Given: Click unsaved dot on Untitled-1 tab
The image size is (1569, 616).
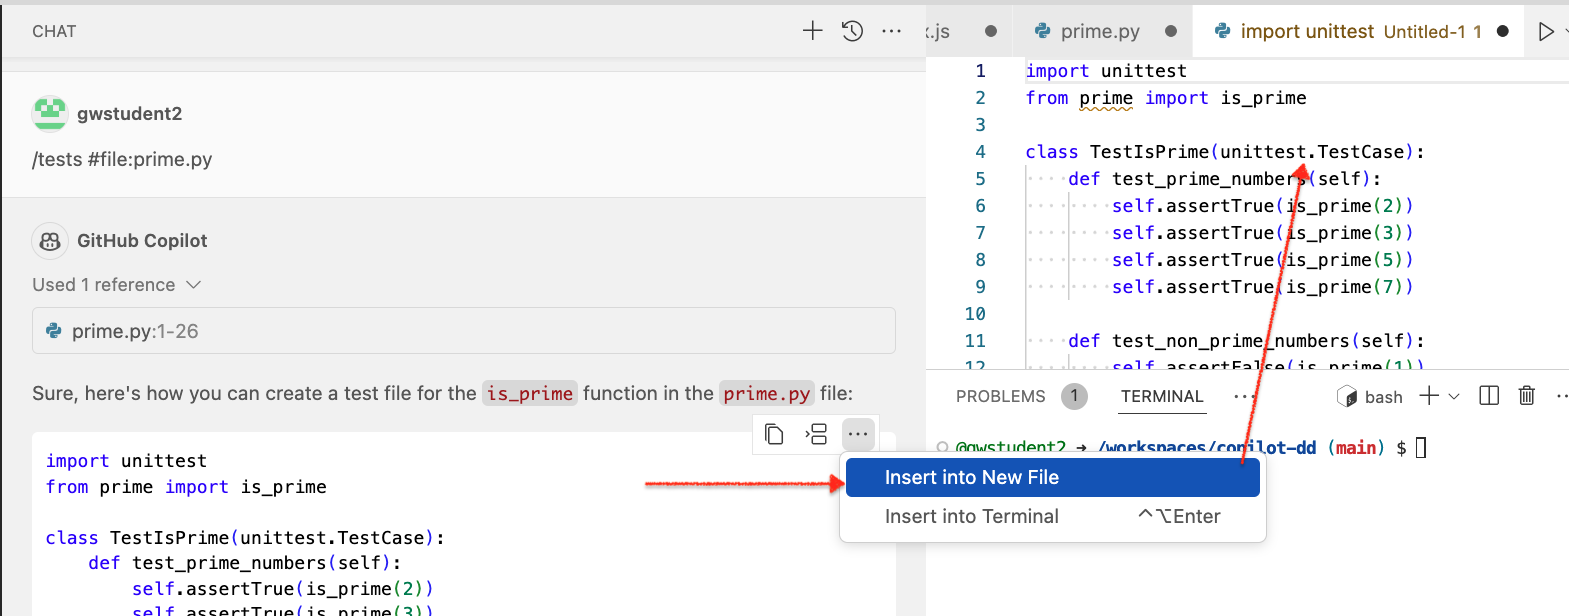Looking at the screenshot, I should [1502, 31].
